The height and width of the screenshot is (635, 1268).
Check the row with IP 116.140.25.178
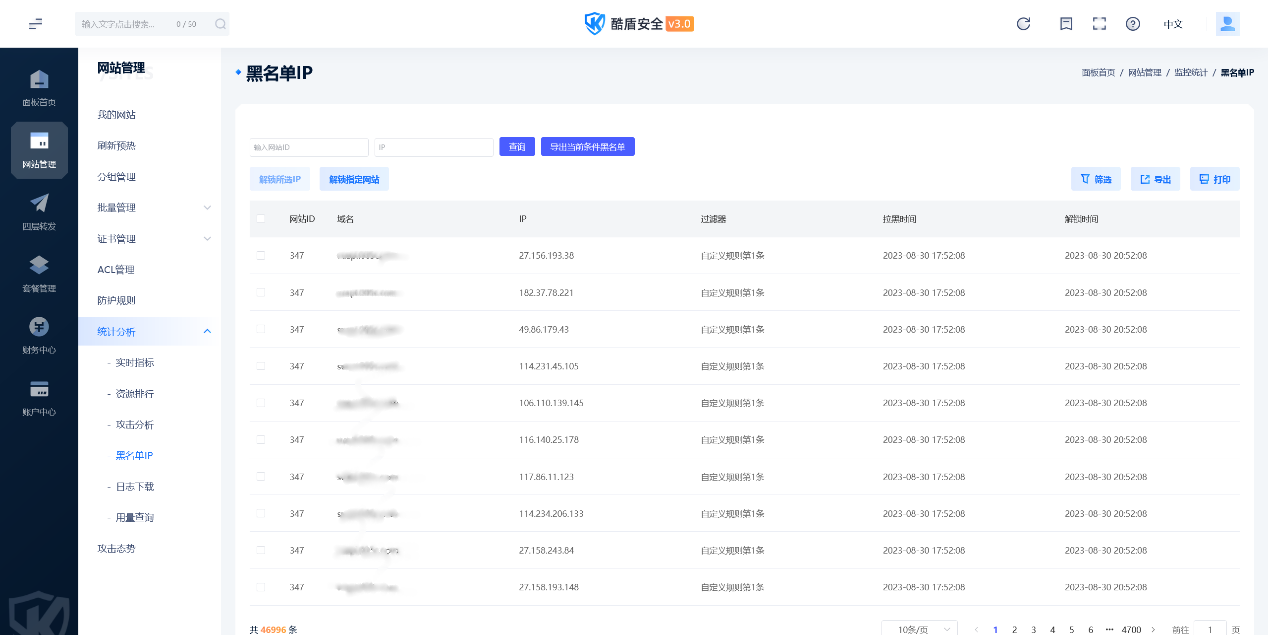261,439
